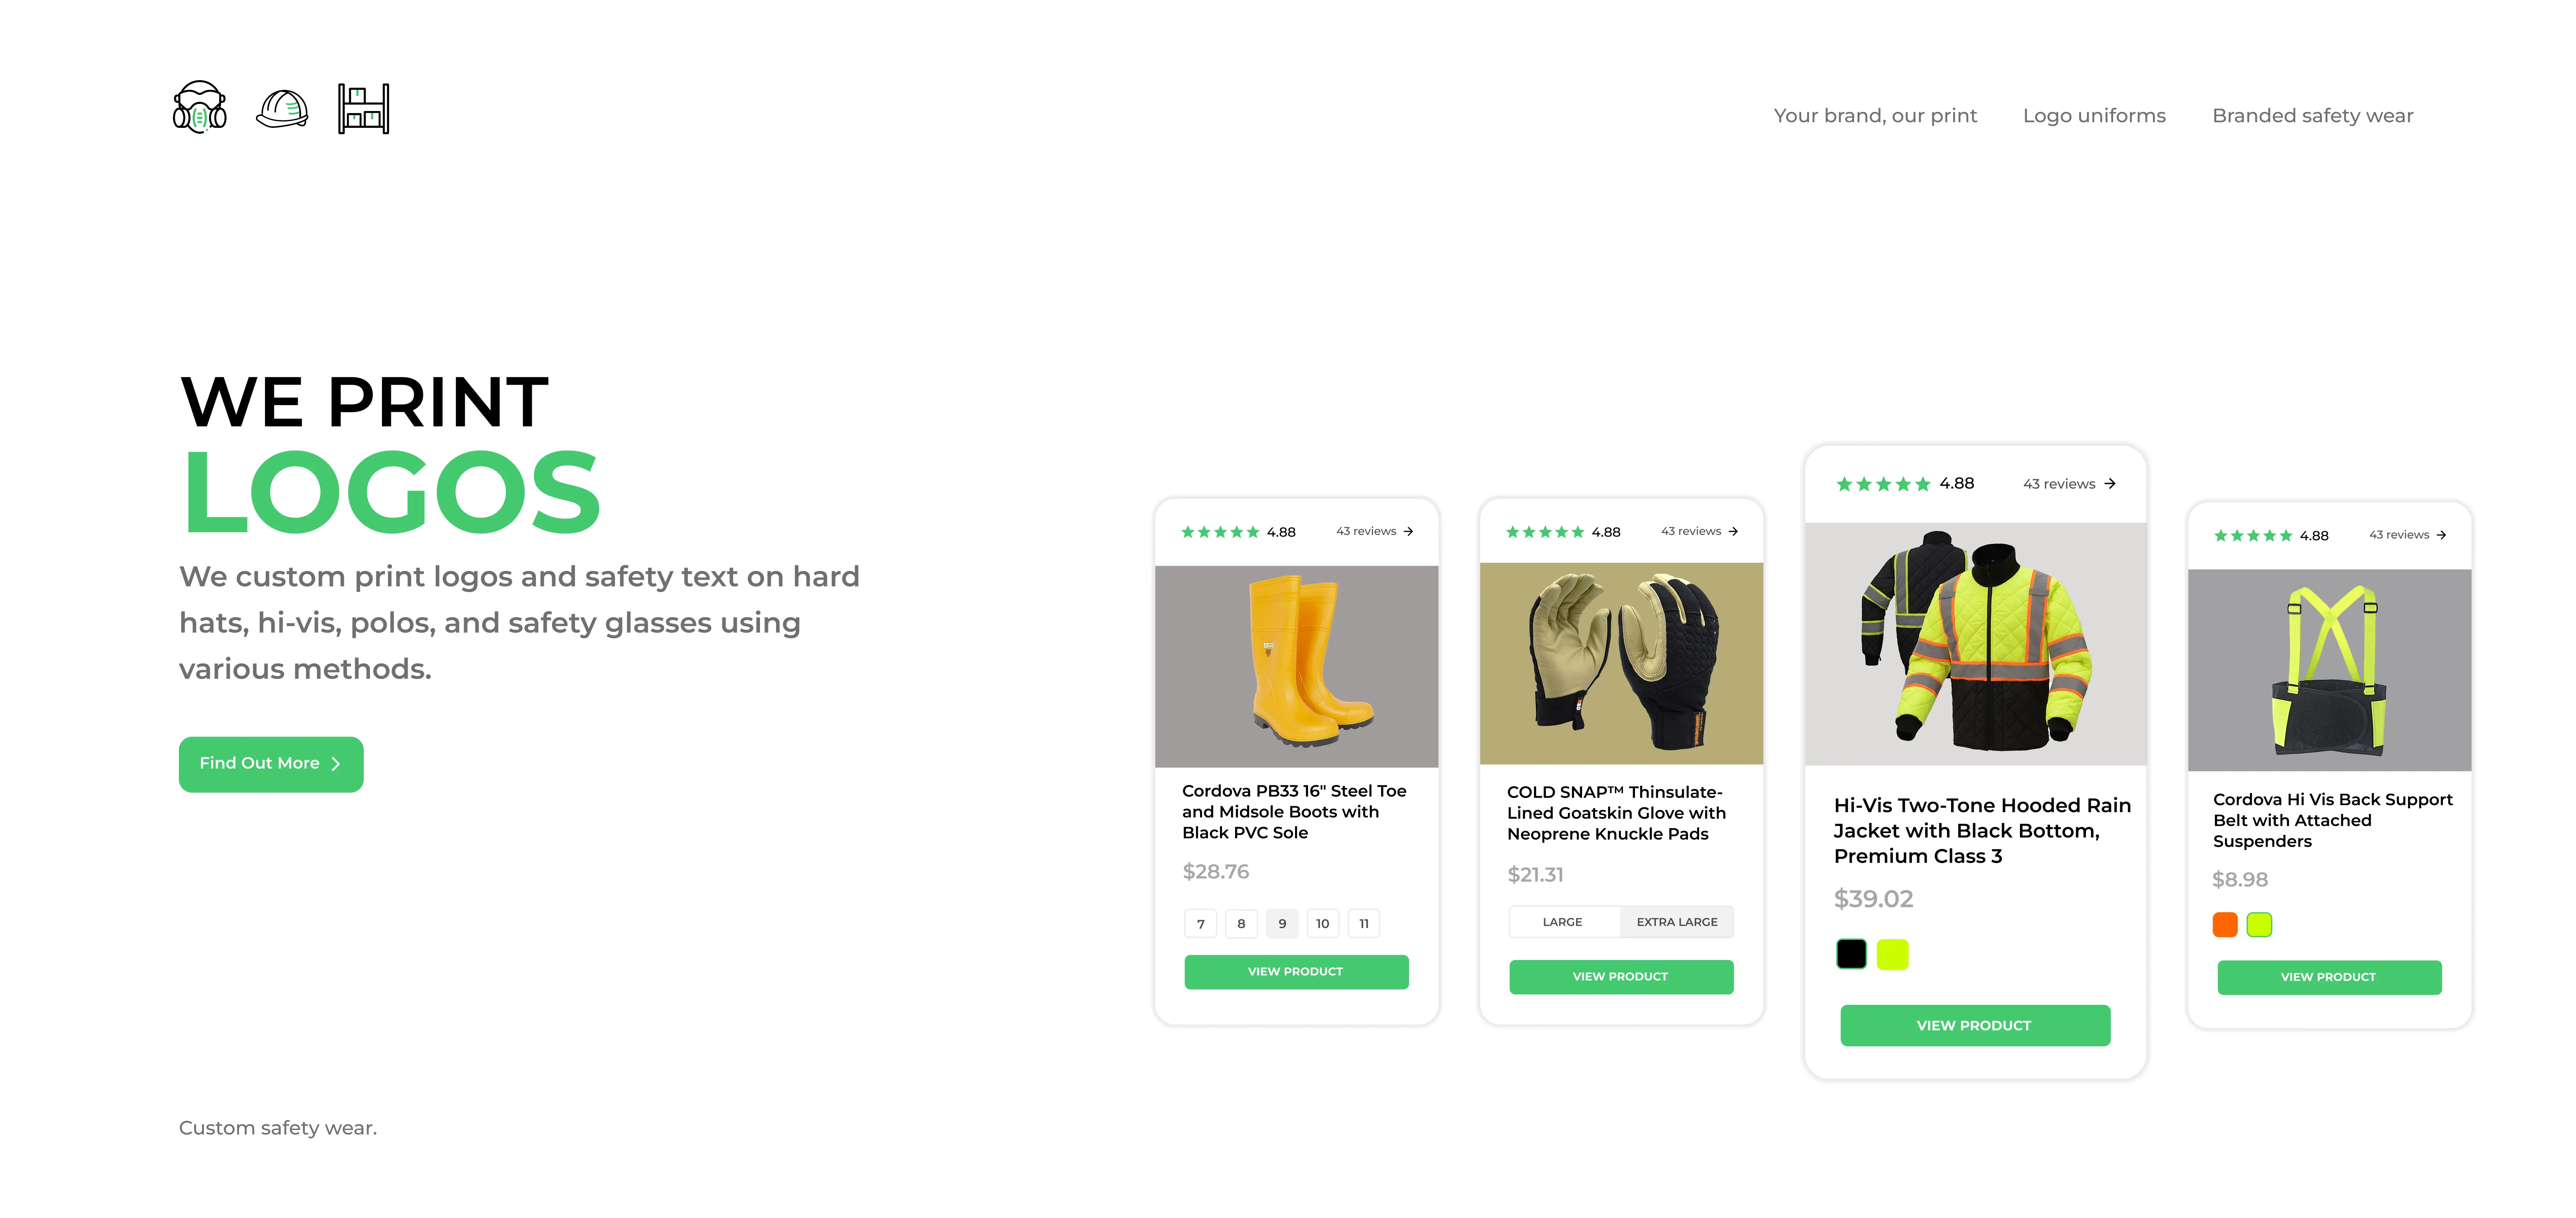
Task: Open Branded safety wear nav link
Action: (2312, 116)
